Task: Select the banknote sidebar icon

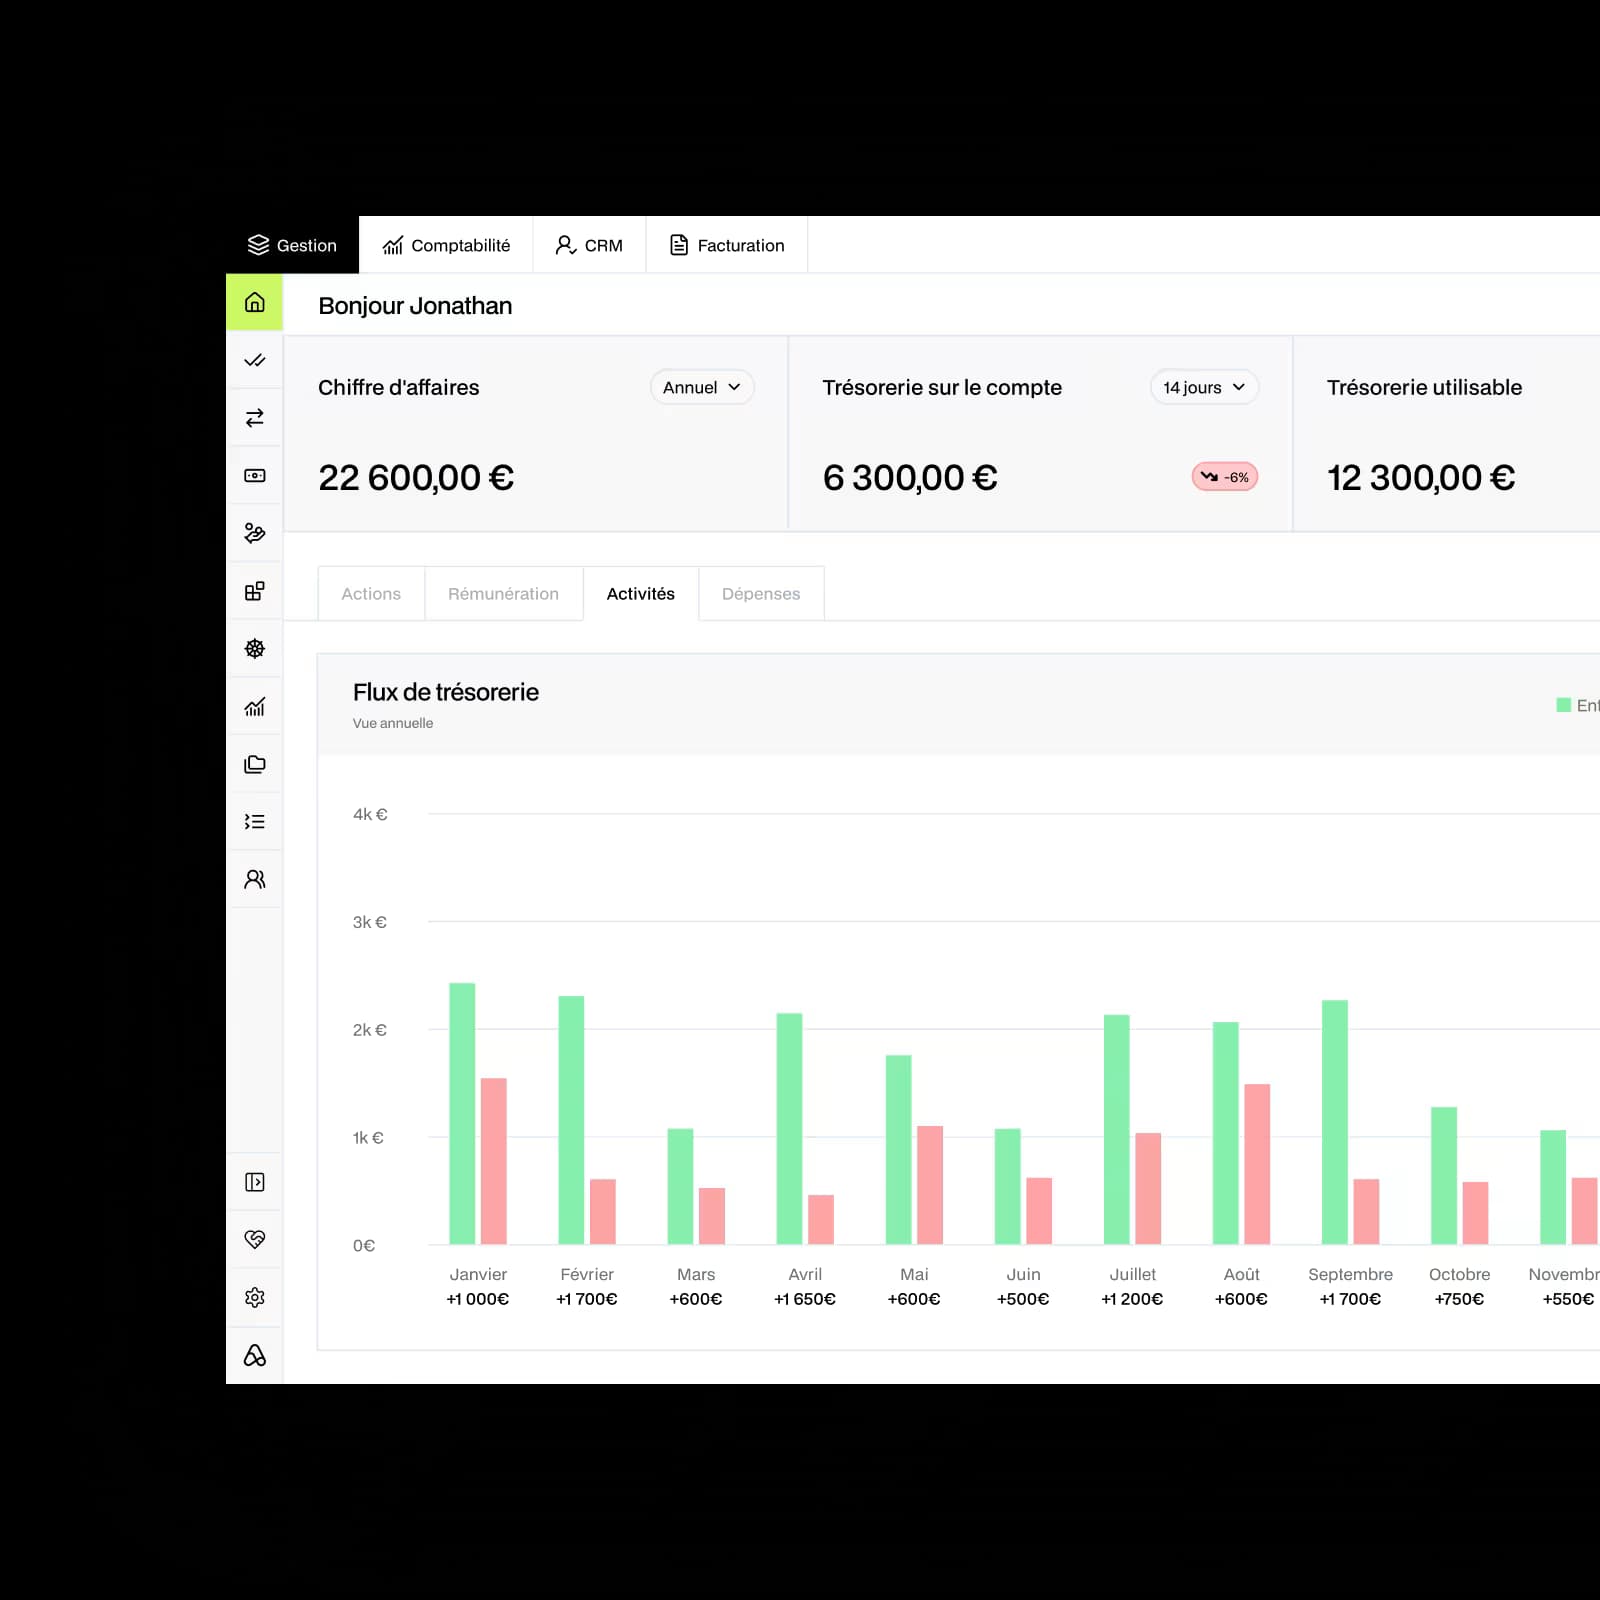Action: click(x=255, y=476)
